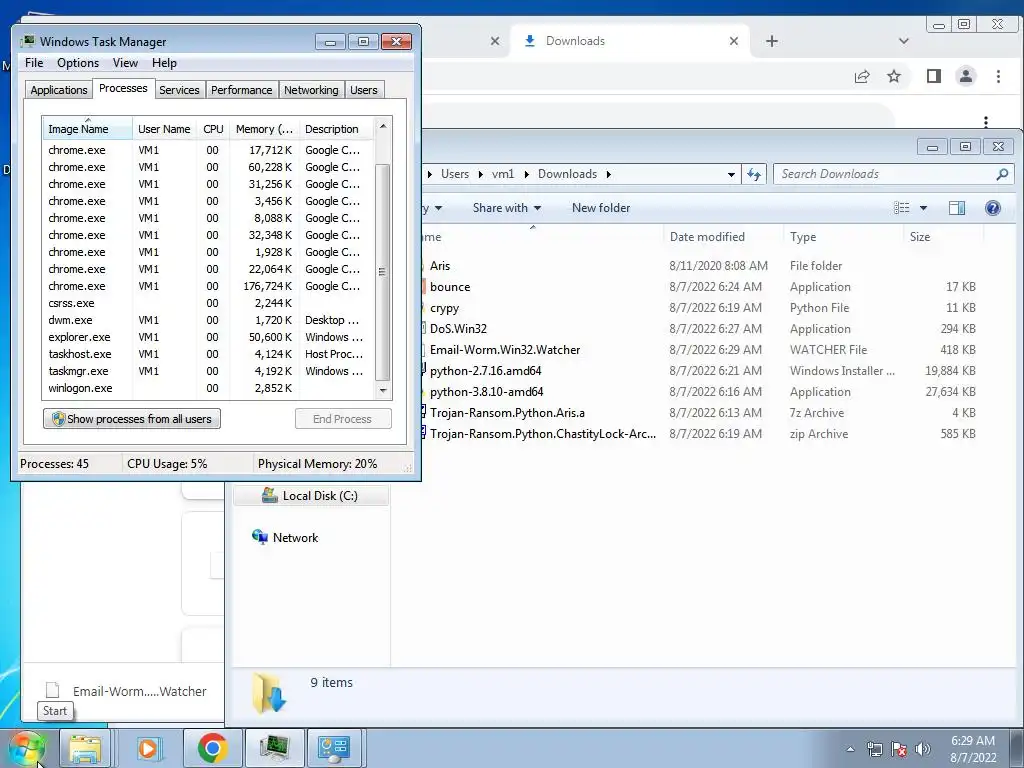
Task: Open the Action Center flag icon
Action: (x=899, y=749)
